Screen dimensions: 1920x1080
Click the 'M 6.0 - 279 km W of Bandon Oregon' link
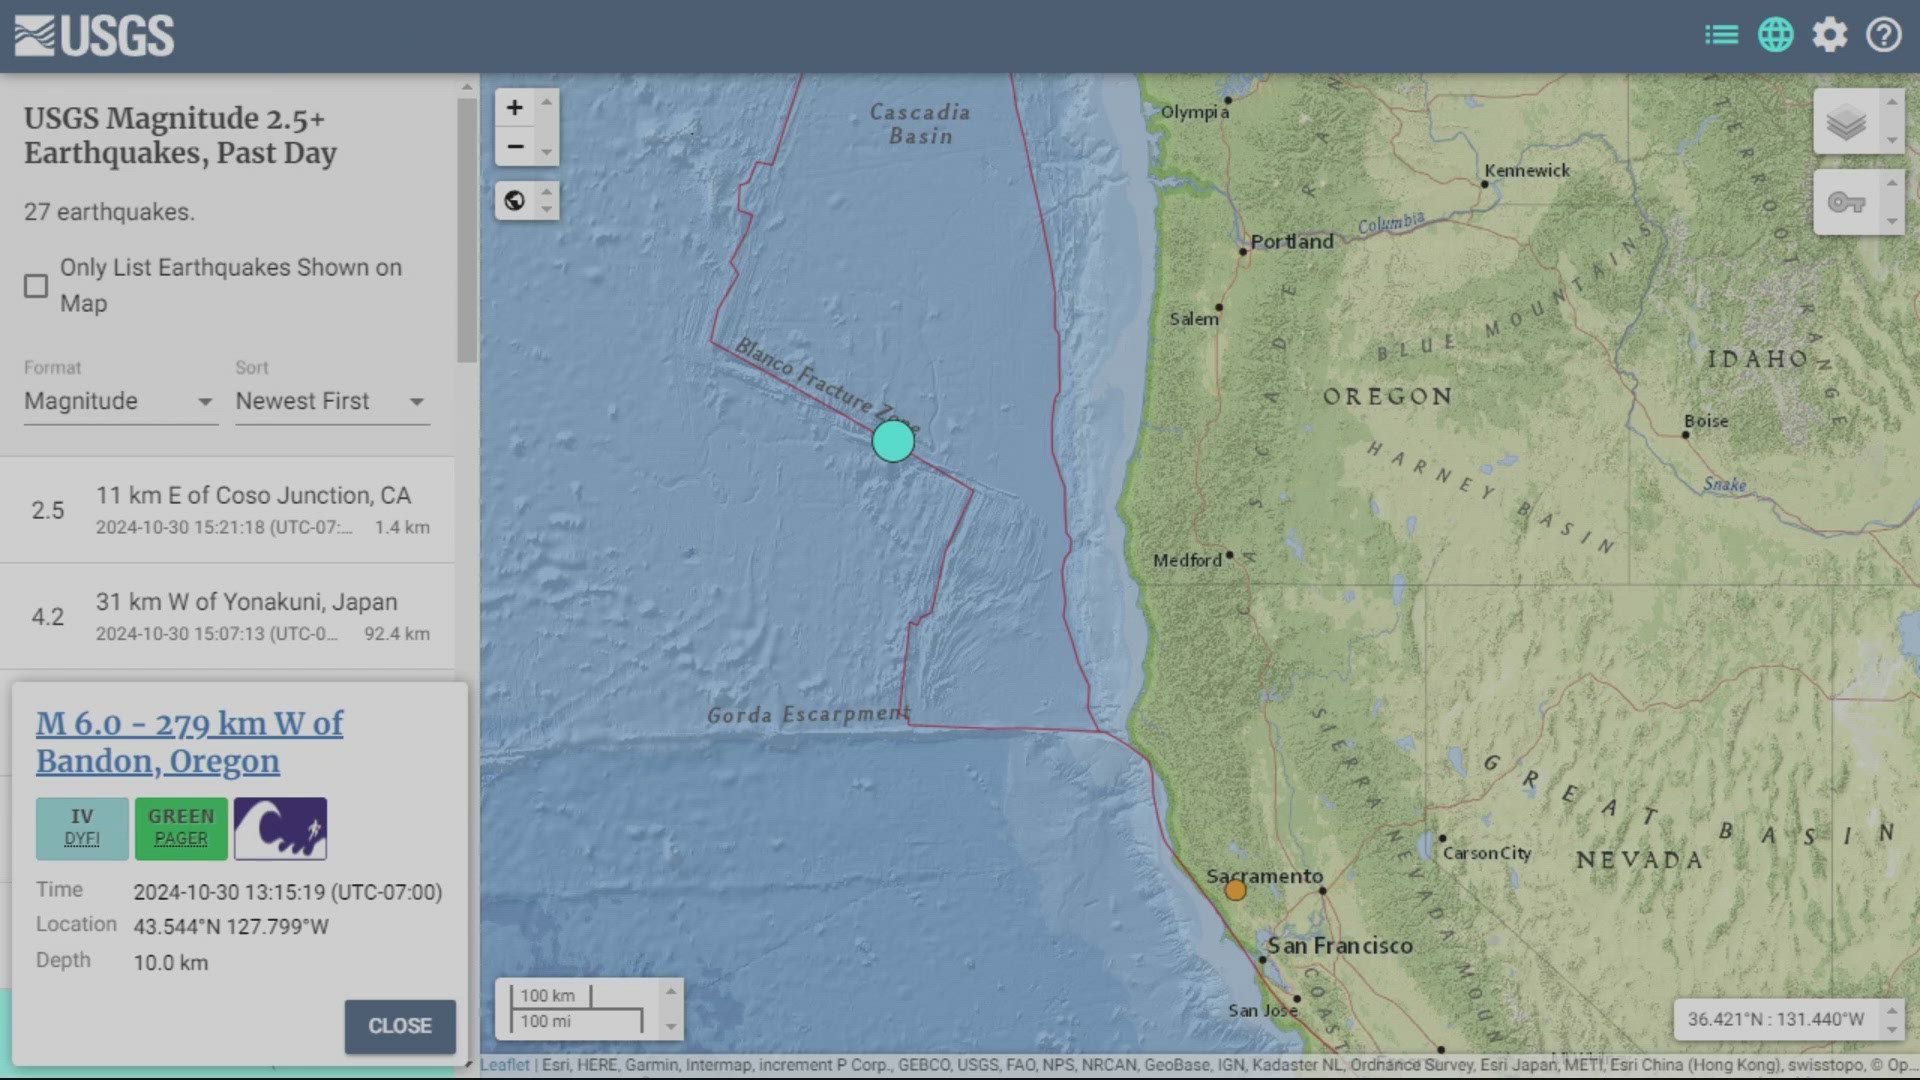point(189,741)
